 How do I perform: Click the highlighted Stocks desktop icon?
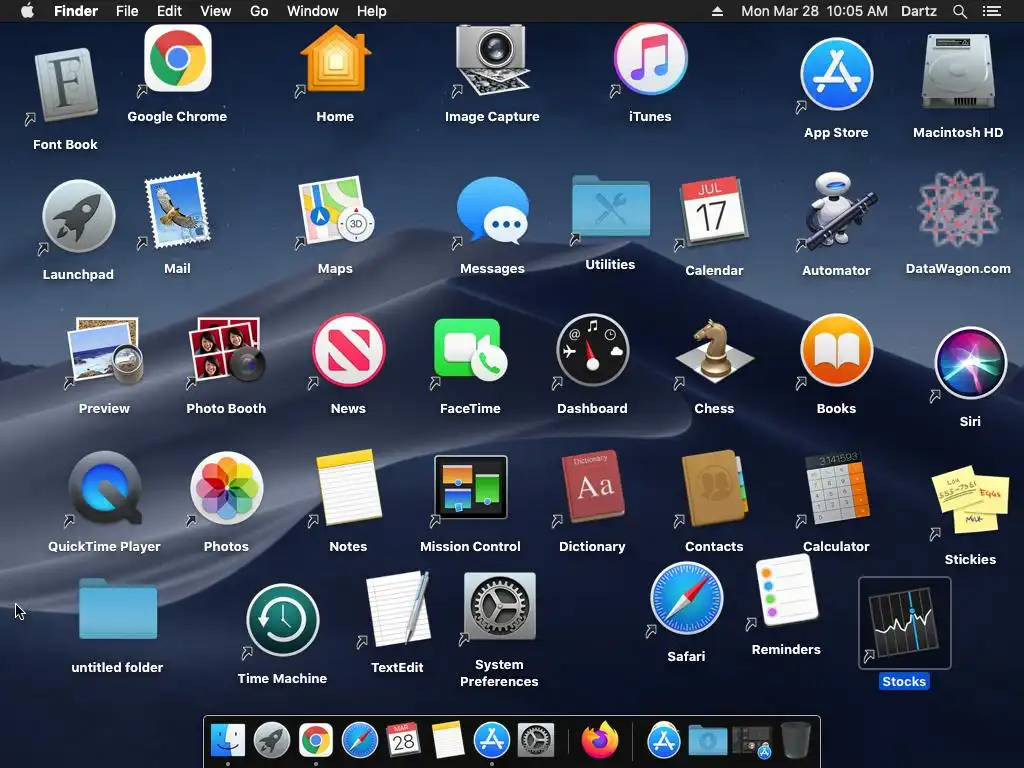904,624
